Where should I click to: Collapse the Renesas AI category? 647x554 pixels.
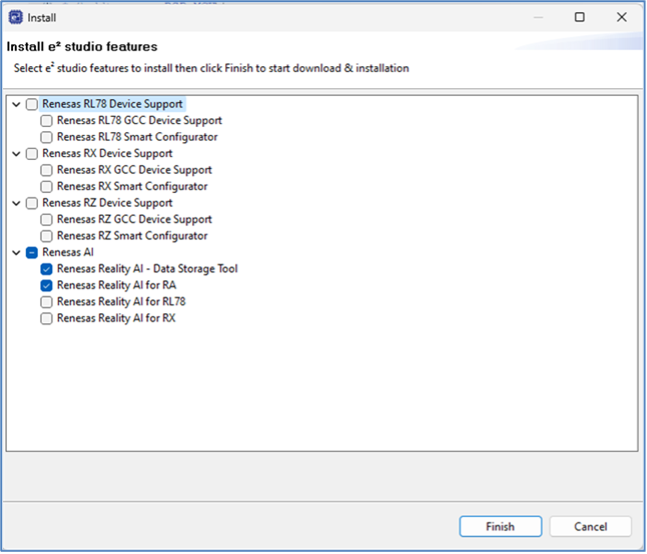click(x=17, y=253)
